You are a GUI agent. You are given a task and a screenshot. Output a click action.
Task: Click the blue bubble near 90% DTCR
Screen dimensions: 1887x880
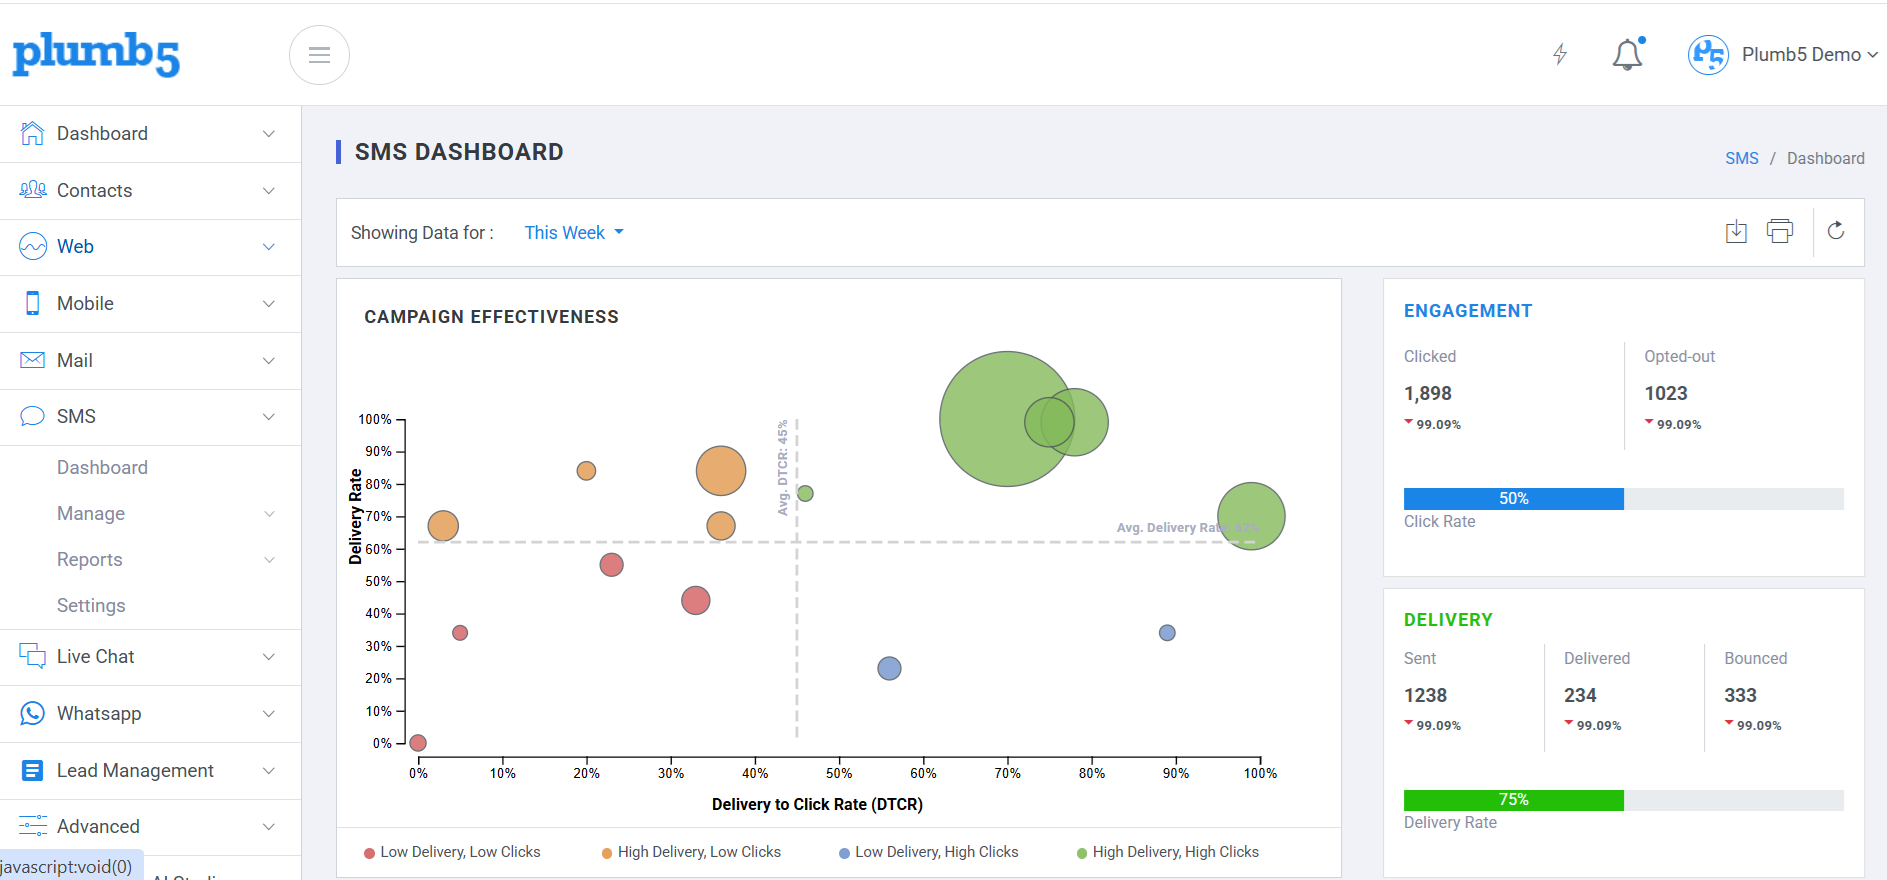[1167, 633]
